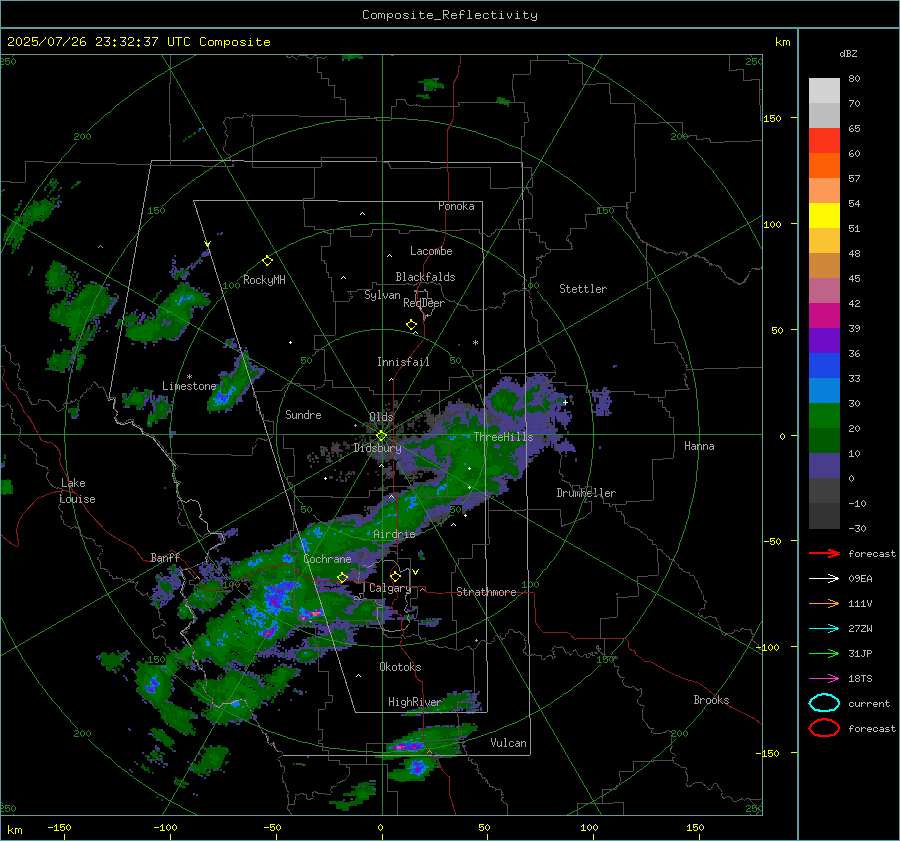This screenshot has height=841, width=900.
Task: Click the yellow diamond marker above Calgary
Action: [x=395, y=576]
